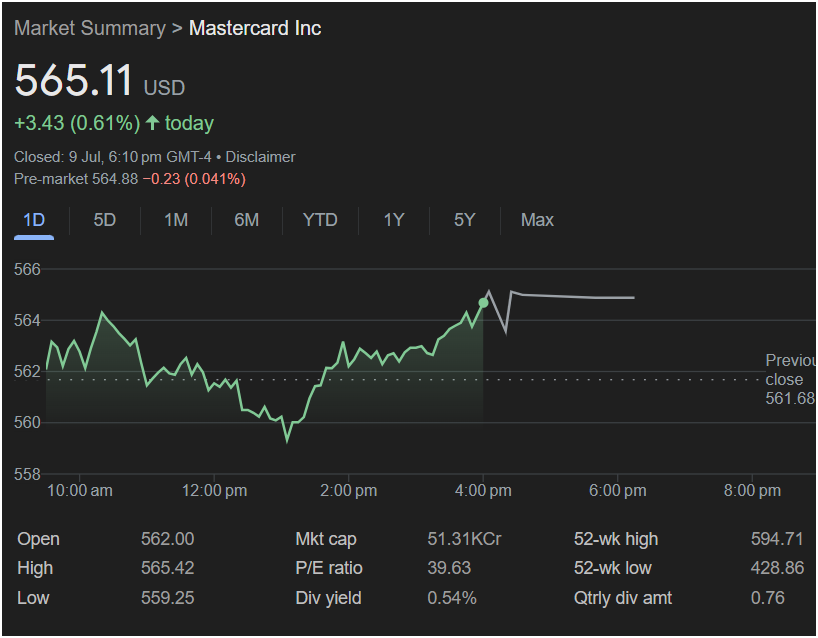View the 5Y chart range
The image size is (818, 638).
464,220
